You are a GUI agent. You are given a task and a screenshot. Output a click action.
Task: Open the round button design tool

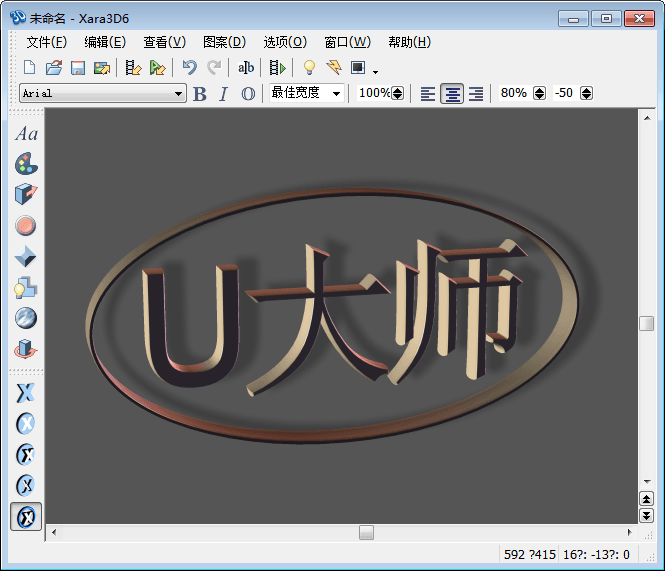(x=26, y=225)
